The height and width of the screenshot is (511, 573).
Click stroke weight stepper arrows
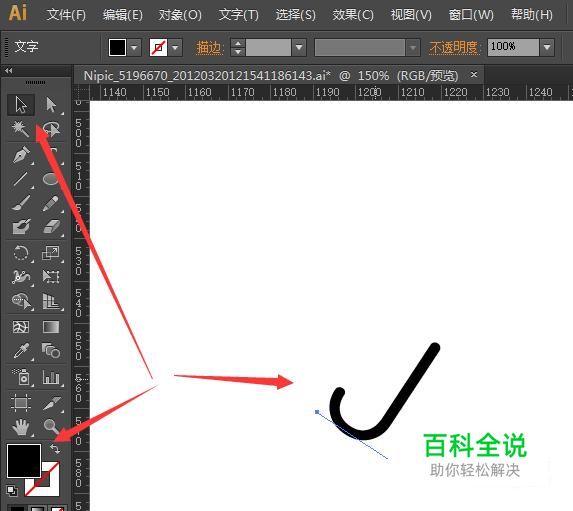tap(238, 48)
